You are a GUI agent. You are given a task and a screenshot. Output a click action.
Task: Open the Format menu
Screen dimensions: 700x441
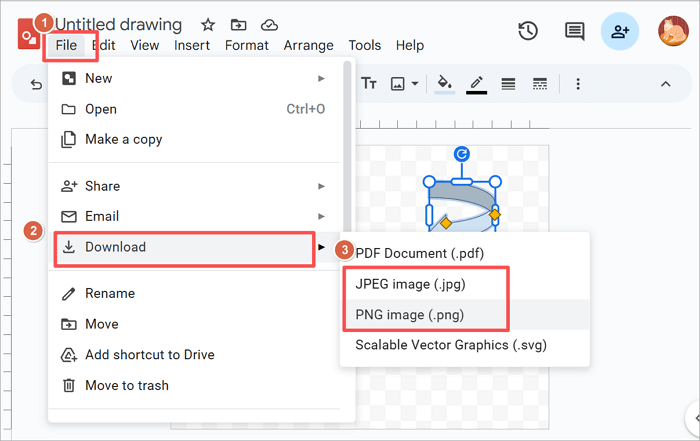(246, 45)
